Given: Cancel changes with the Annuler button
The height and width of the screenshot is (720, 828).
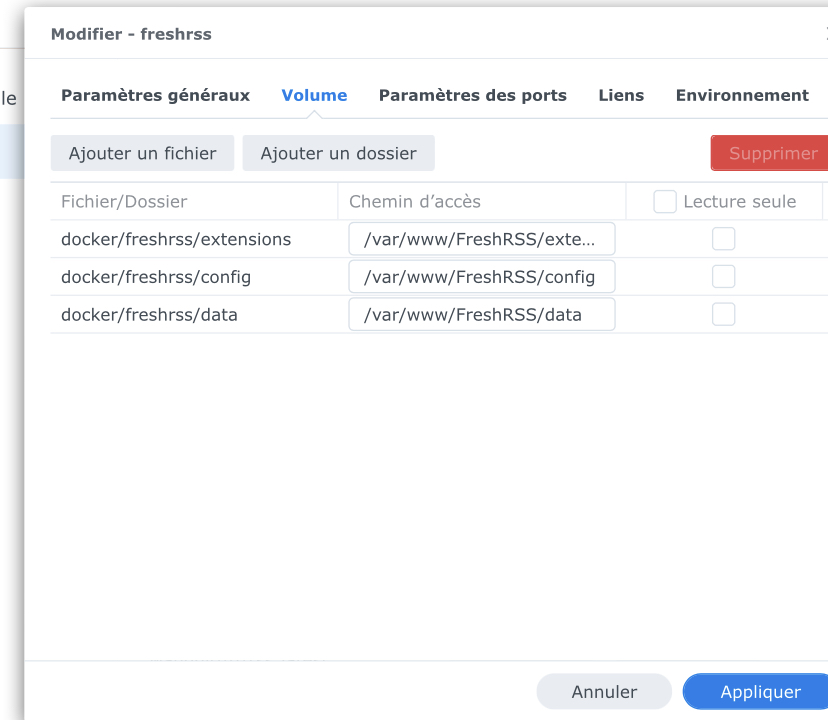Looking at the screenshot, I should pyautogui.click(x=604, y=691).
